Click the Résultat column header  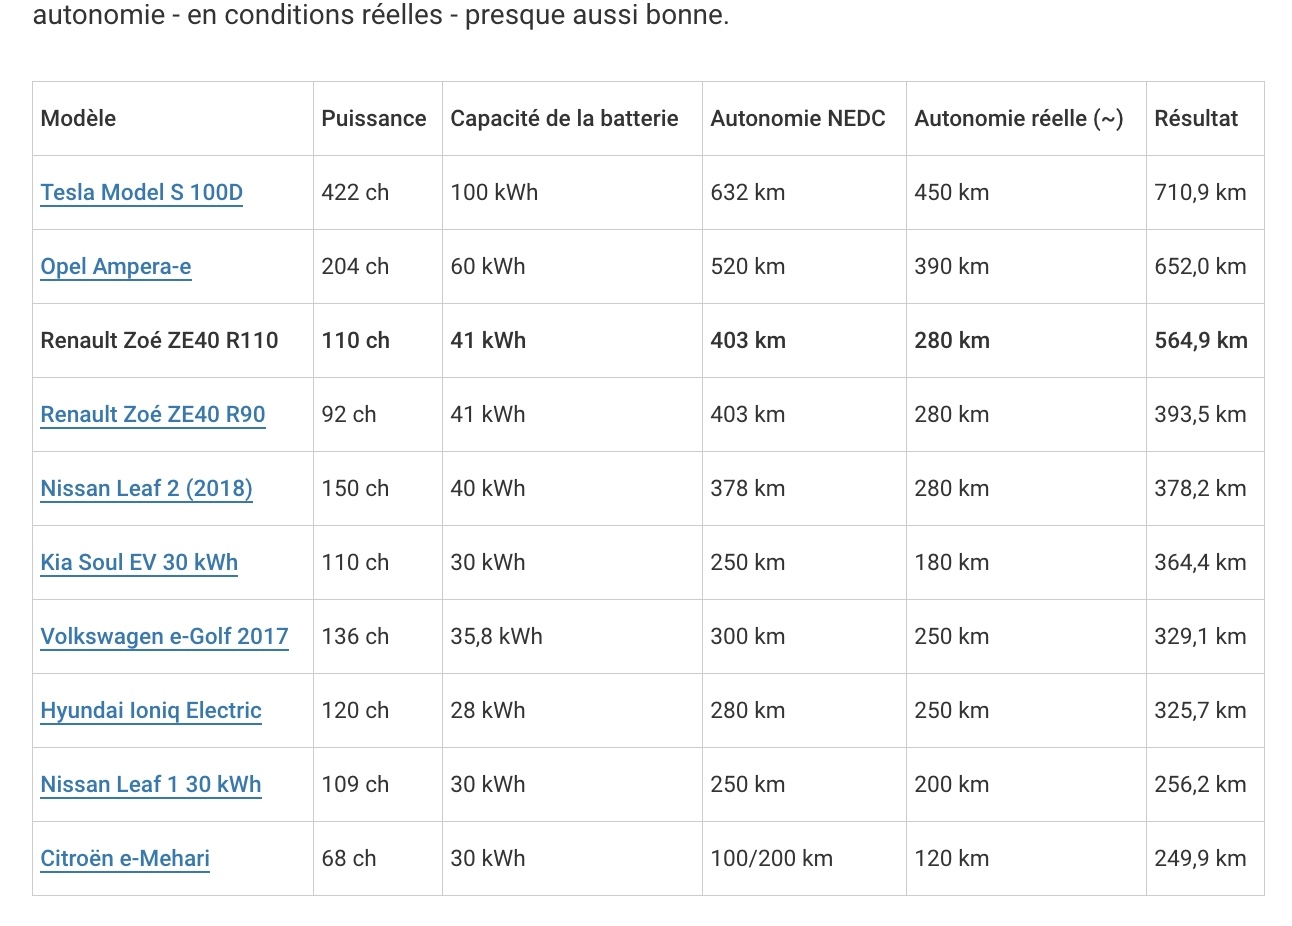tap(1195, 118)
